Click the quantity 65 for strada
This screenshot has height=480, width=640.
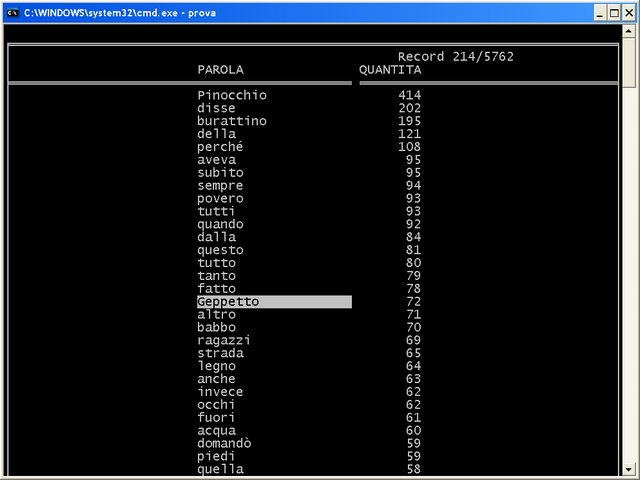413,353
